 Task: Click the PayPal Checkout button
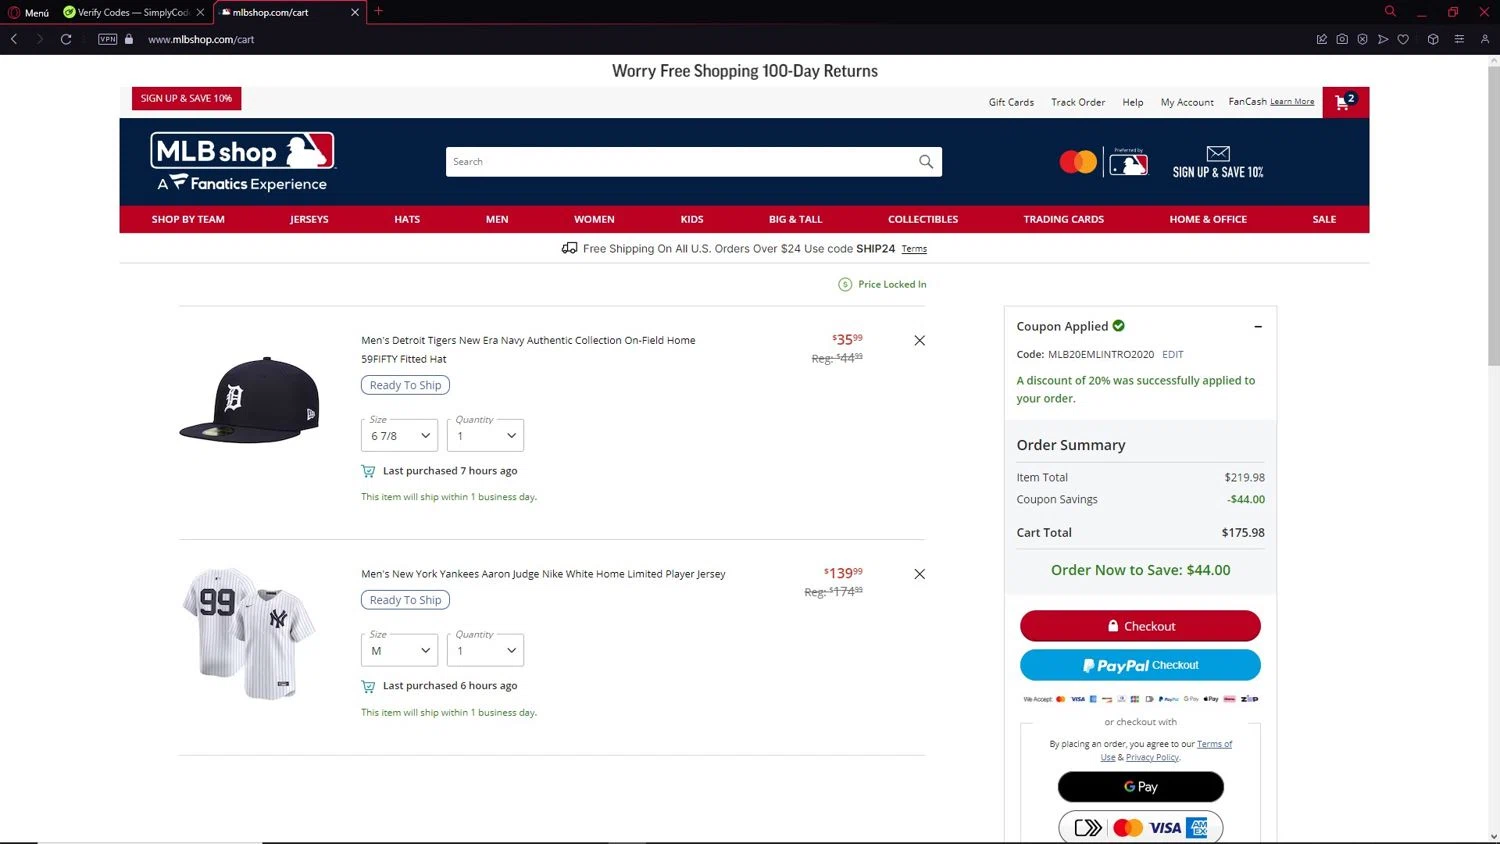click(1140, 665)
